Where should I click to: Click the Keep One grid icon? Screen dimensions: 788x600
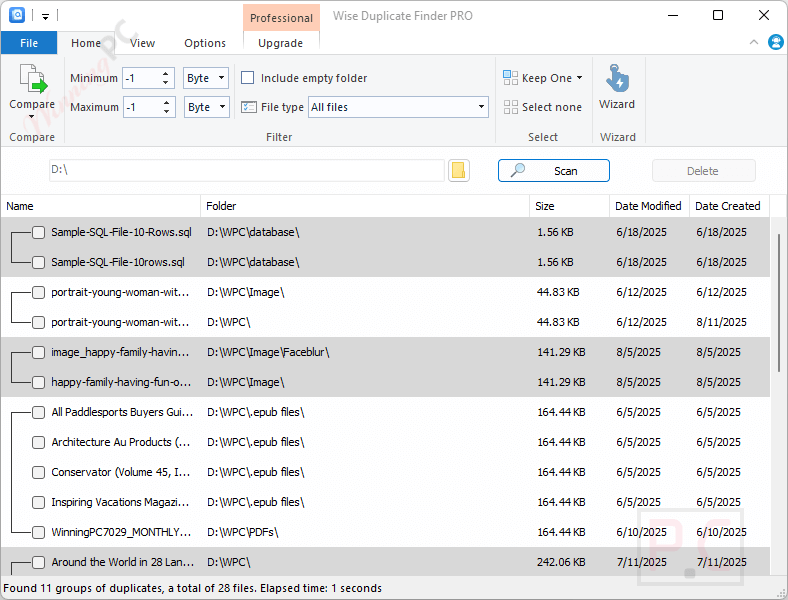pos(510,77)
